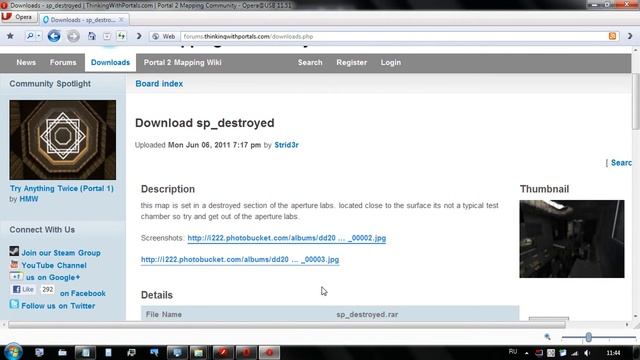The image size is (640, 360).
Task: Click the Google +1 button
Action: pyautogui.click(x=16, y=277)
